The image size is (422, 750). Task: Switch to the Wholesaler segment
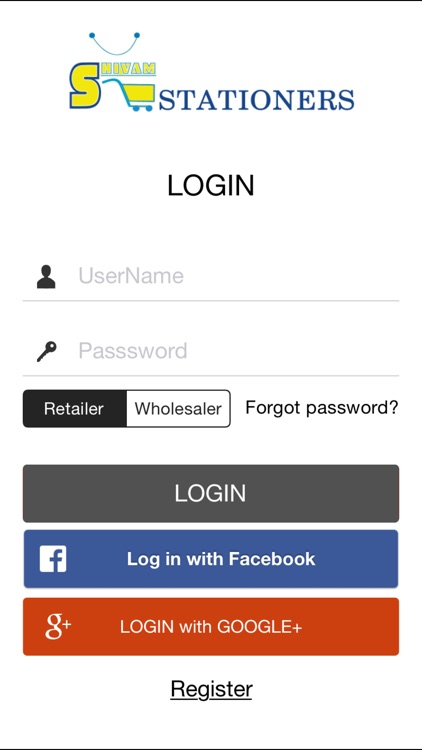pos(178,408)
